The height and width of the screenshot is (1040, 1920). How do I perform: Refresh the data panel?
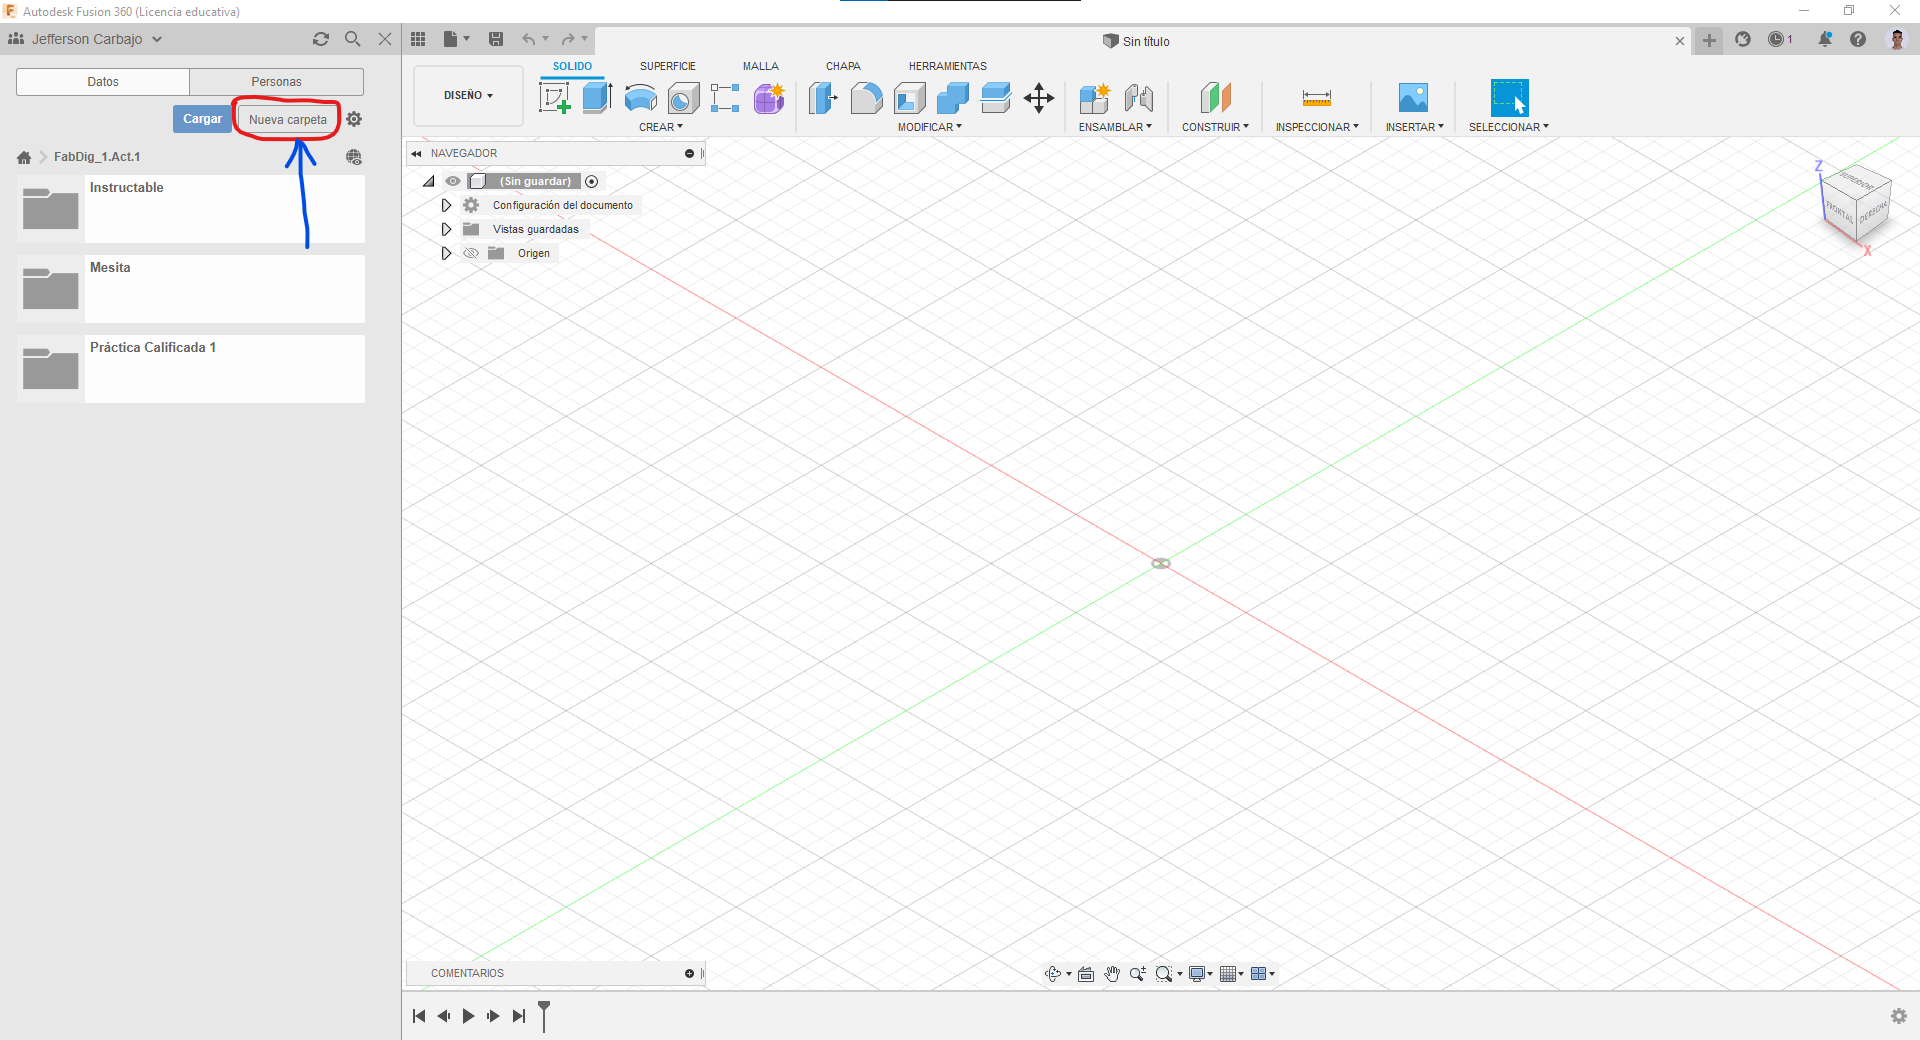tap(321, 39)
